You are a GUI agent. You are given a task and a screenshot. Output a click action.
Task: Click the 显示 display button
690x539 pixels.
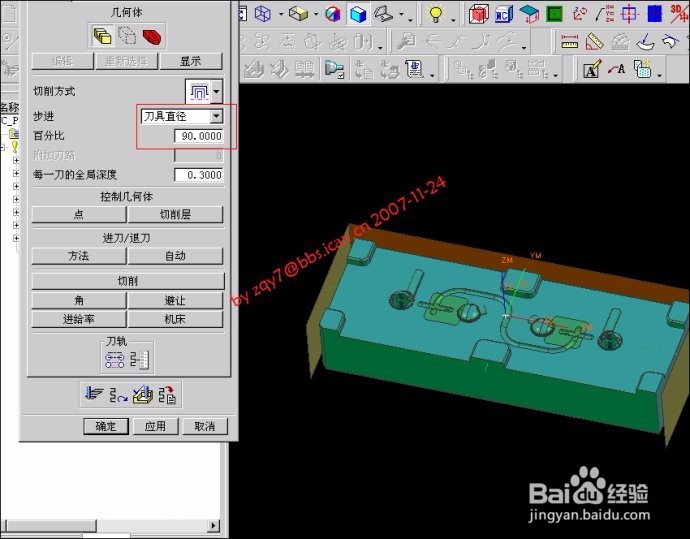point(191,62)
